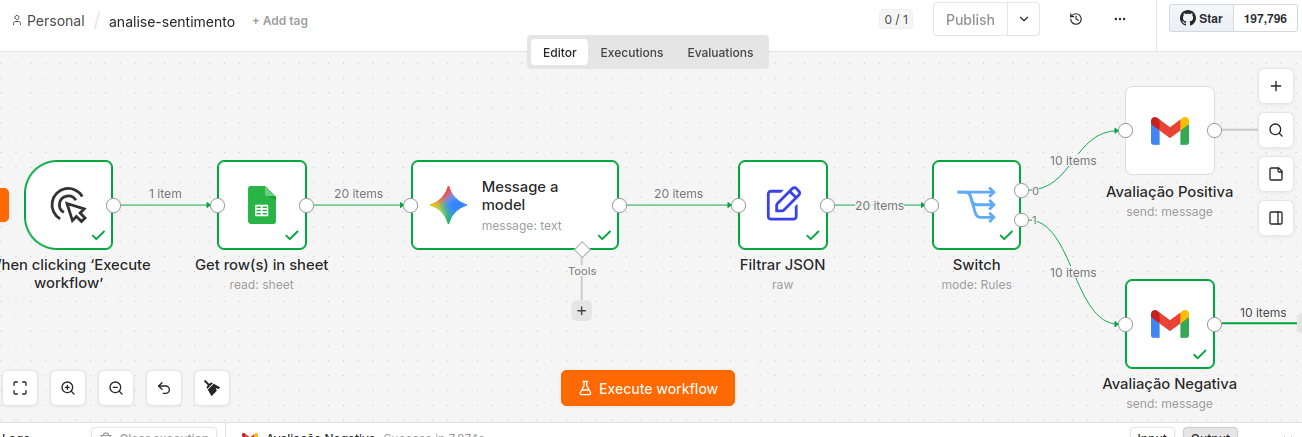The height and width of the screenshot is (437, 1302).
Task: Click the Execute workflow button
Action: tap(648, 389)
